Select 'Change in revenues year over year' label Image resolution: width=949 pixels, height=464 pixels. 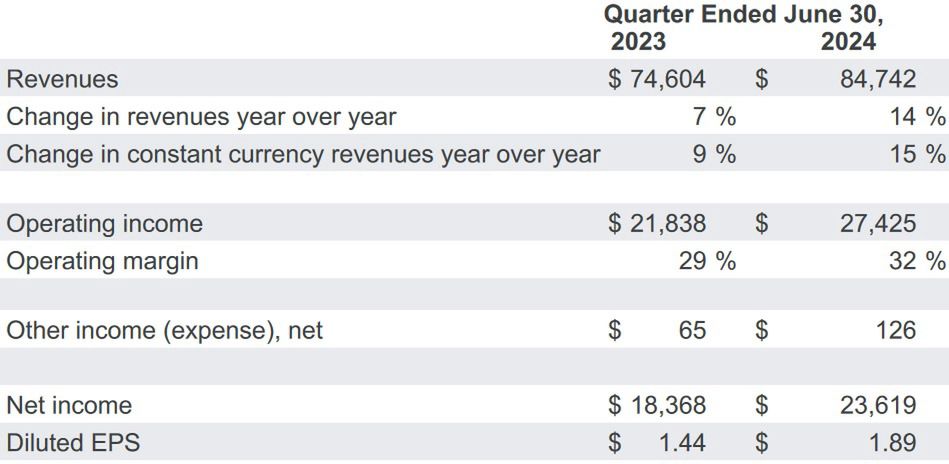(x=201, y=117)
